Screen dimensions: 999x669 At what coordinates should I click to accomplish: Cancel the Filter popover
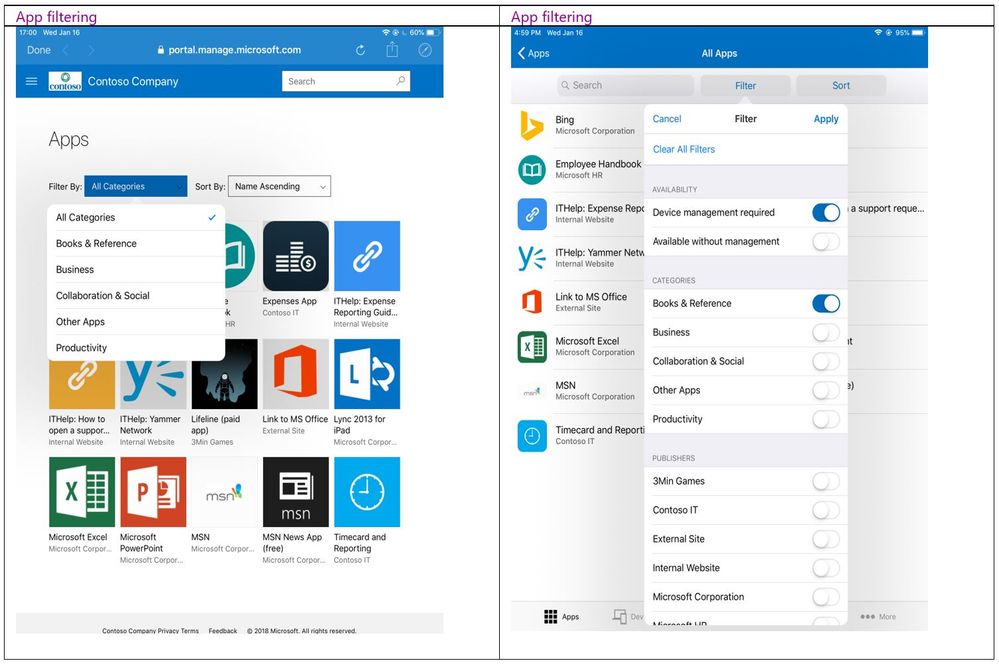click(x=667, y=119)
